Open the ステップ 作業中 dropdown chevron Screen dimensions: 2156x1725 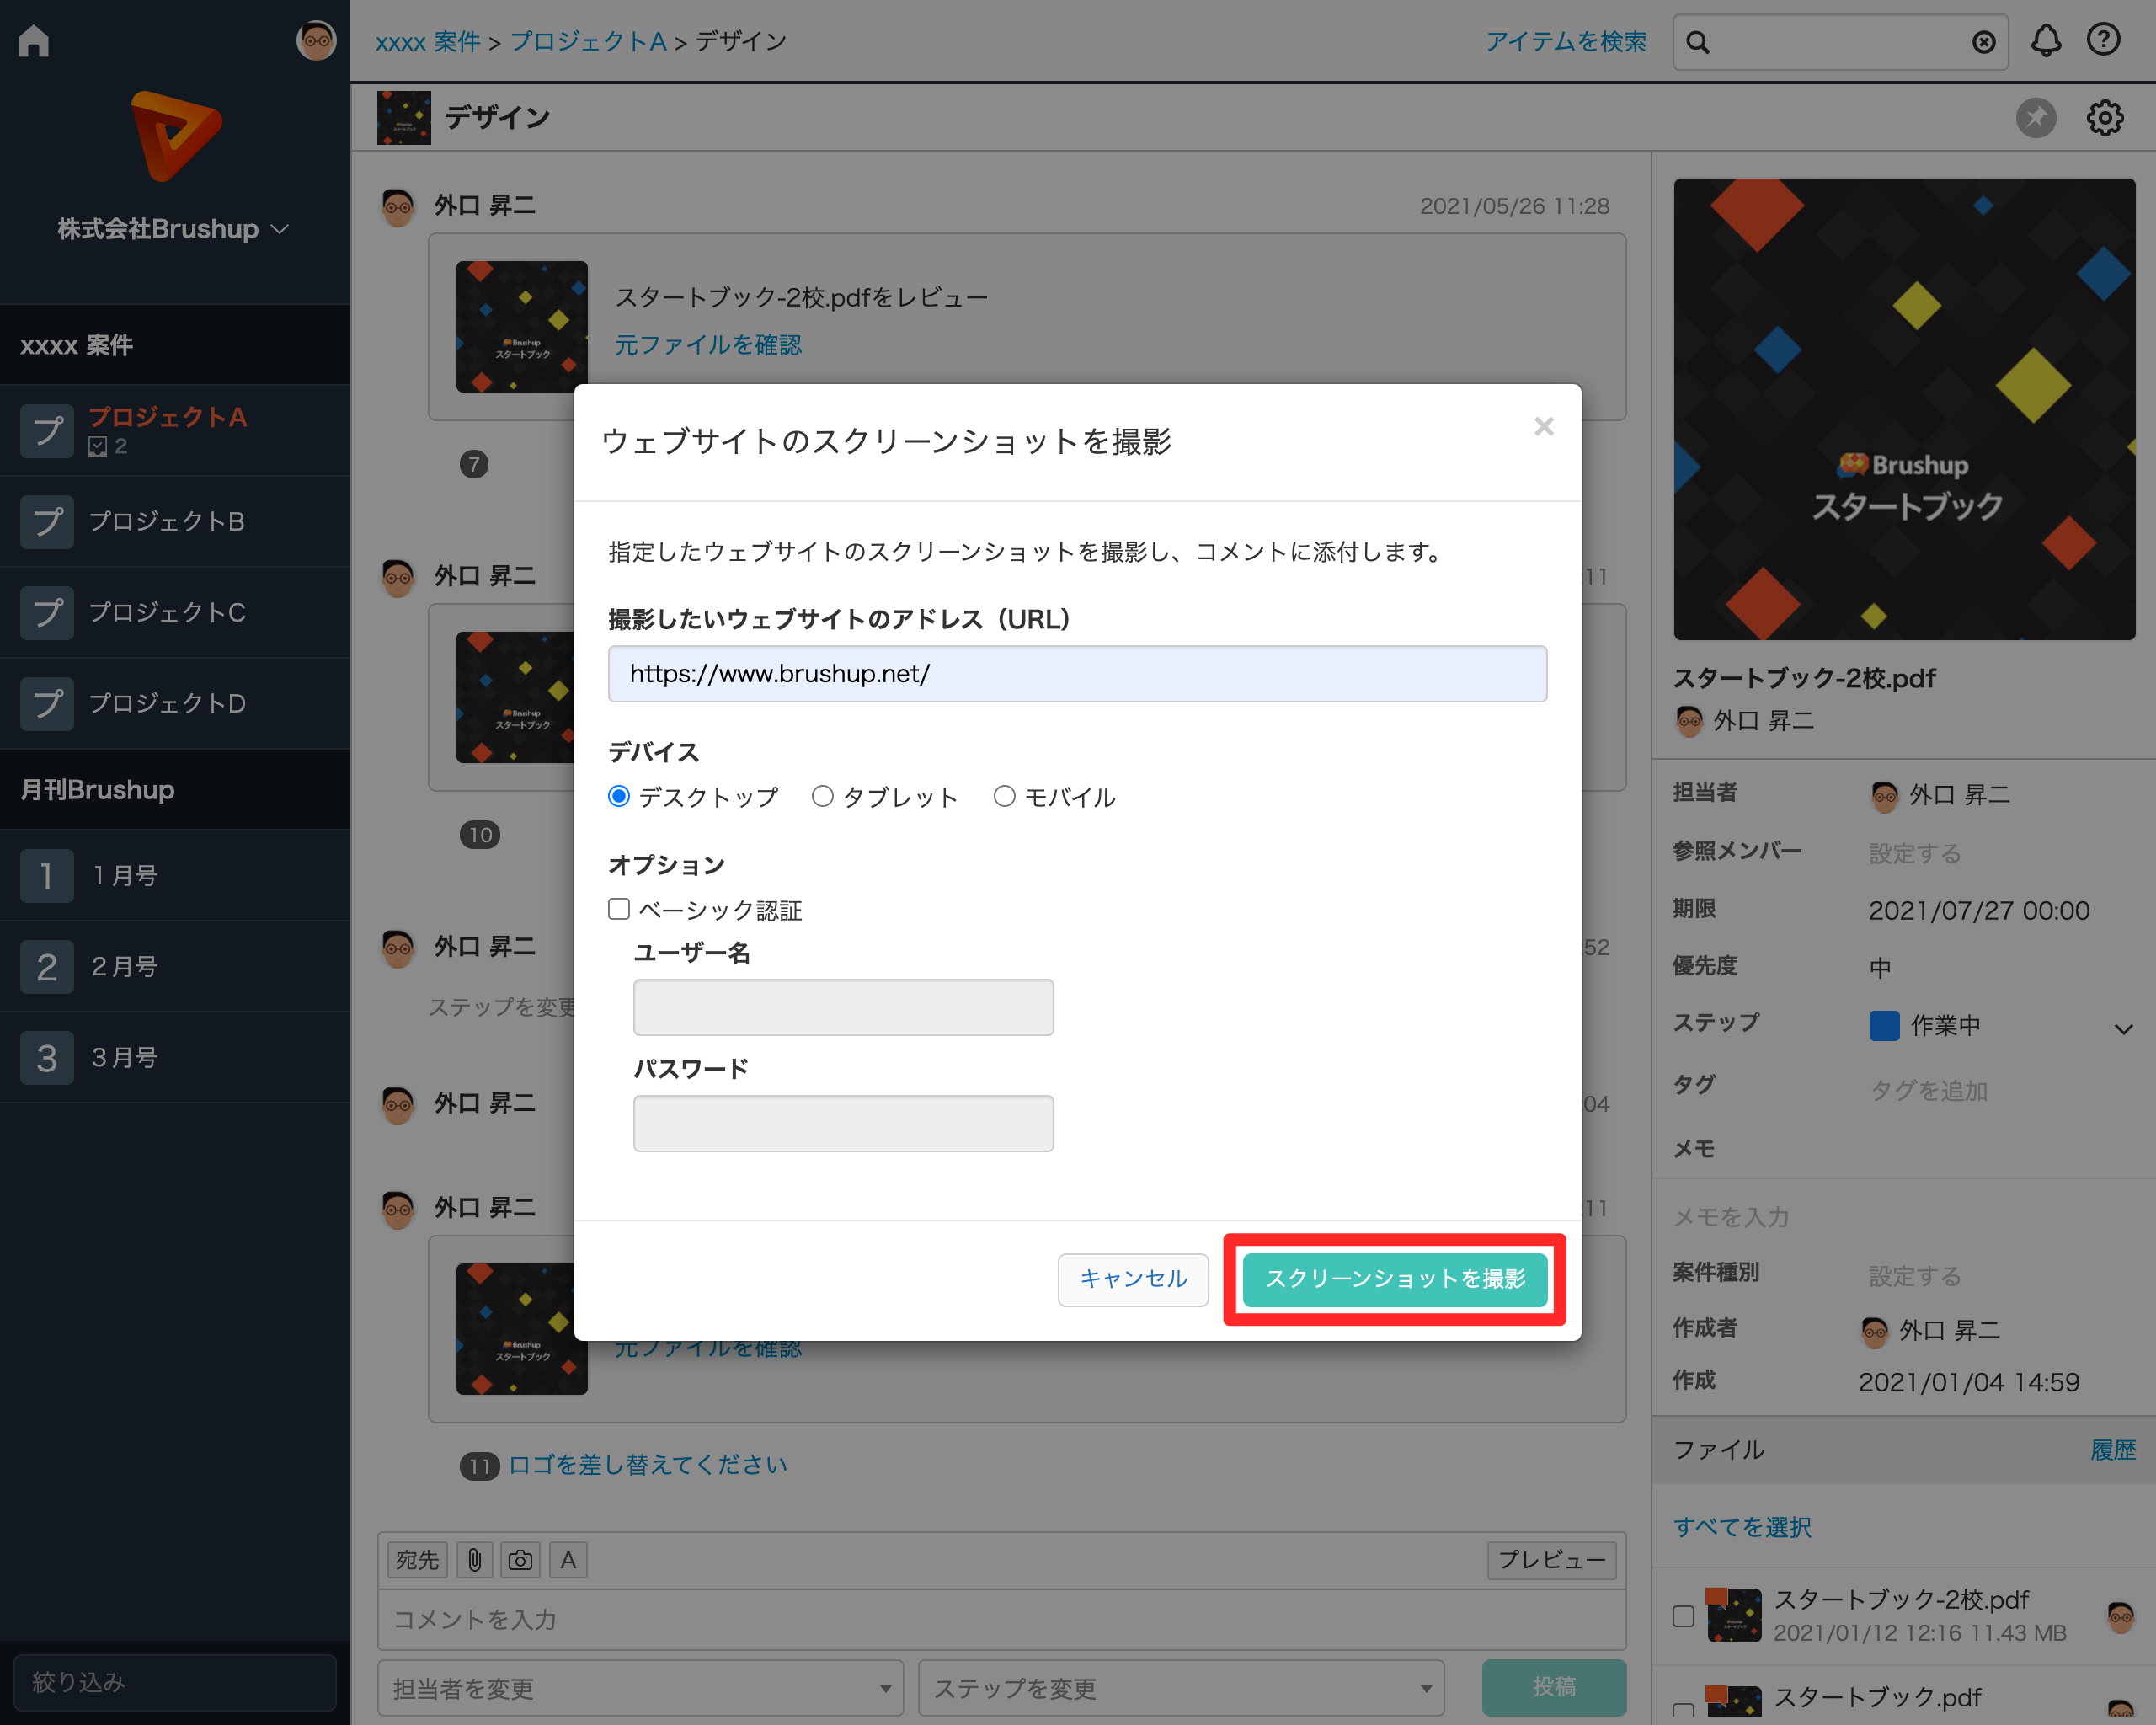click(x=2123, y=1028)
